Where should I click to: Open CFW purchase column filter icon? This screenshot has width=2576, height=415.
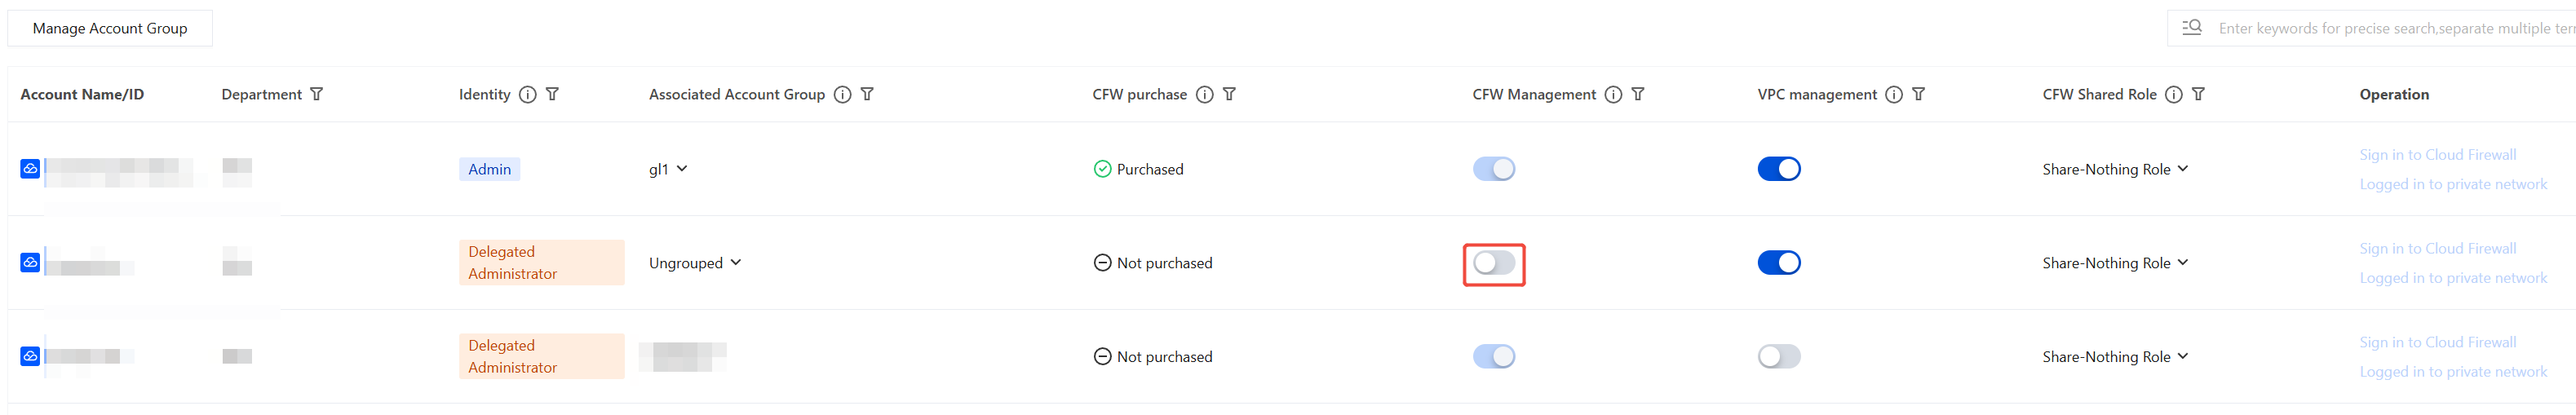pos(1229,94)
